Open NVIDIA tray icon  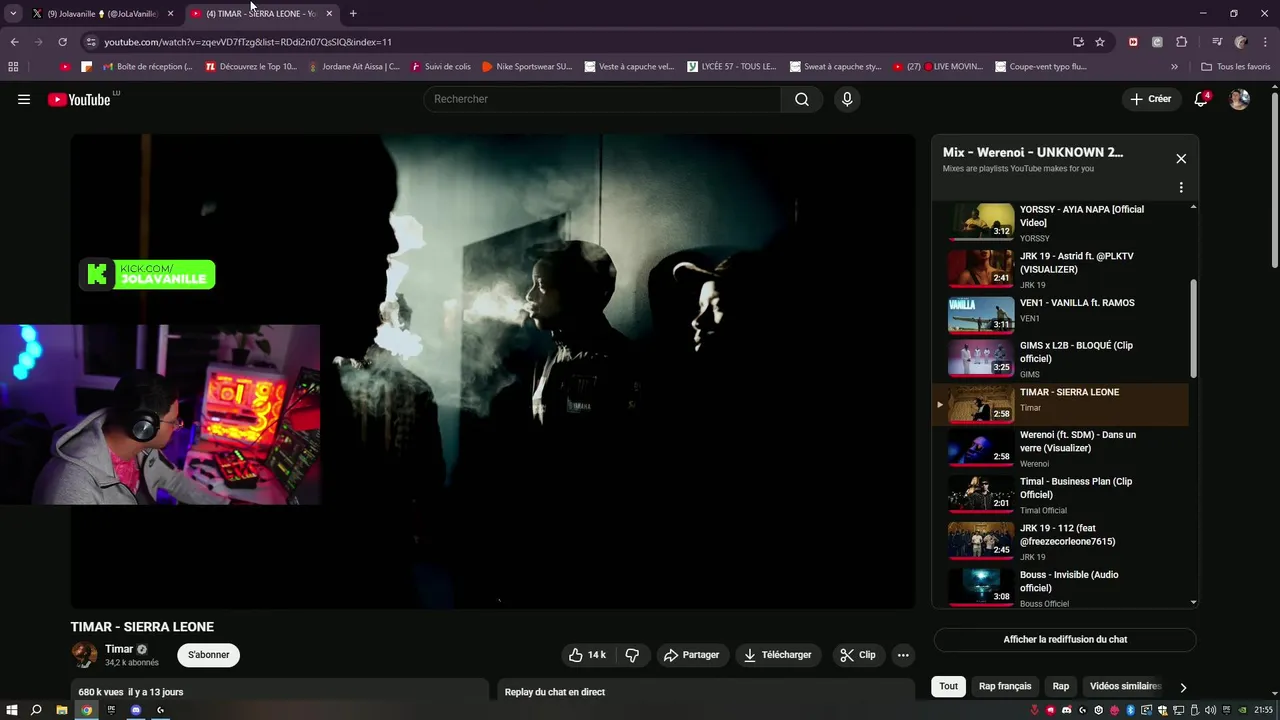[1242, 710]
